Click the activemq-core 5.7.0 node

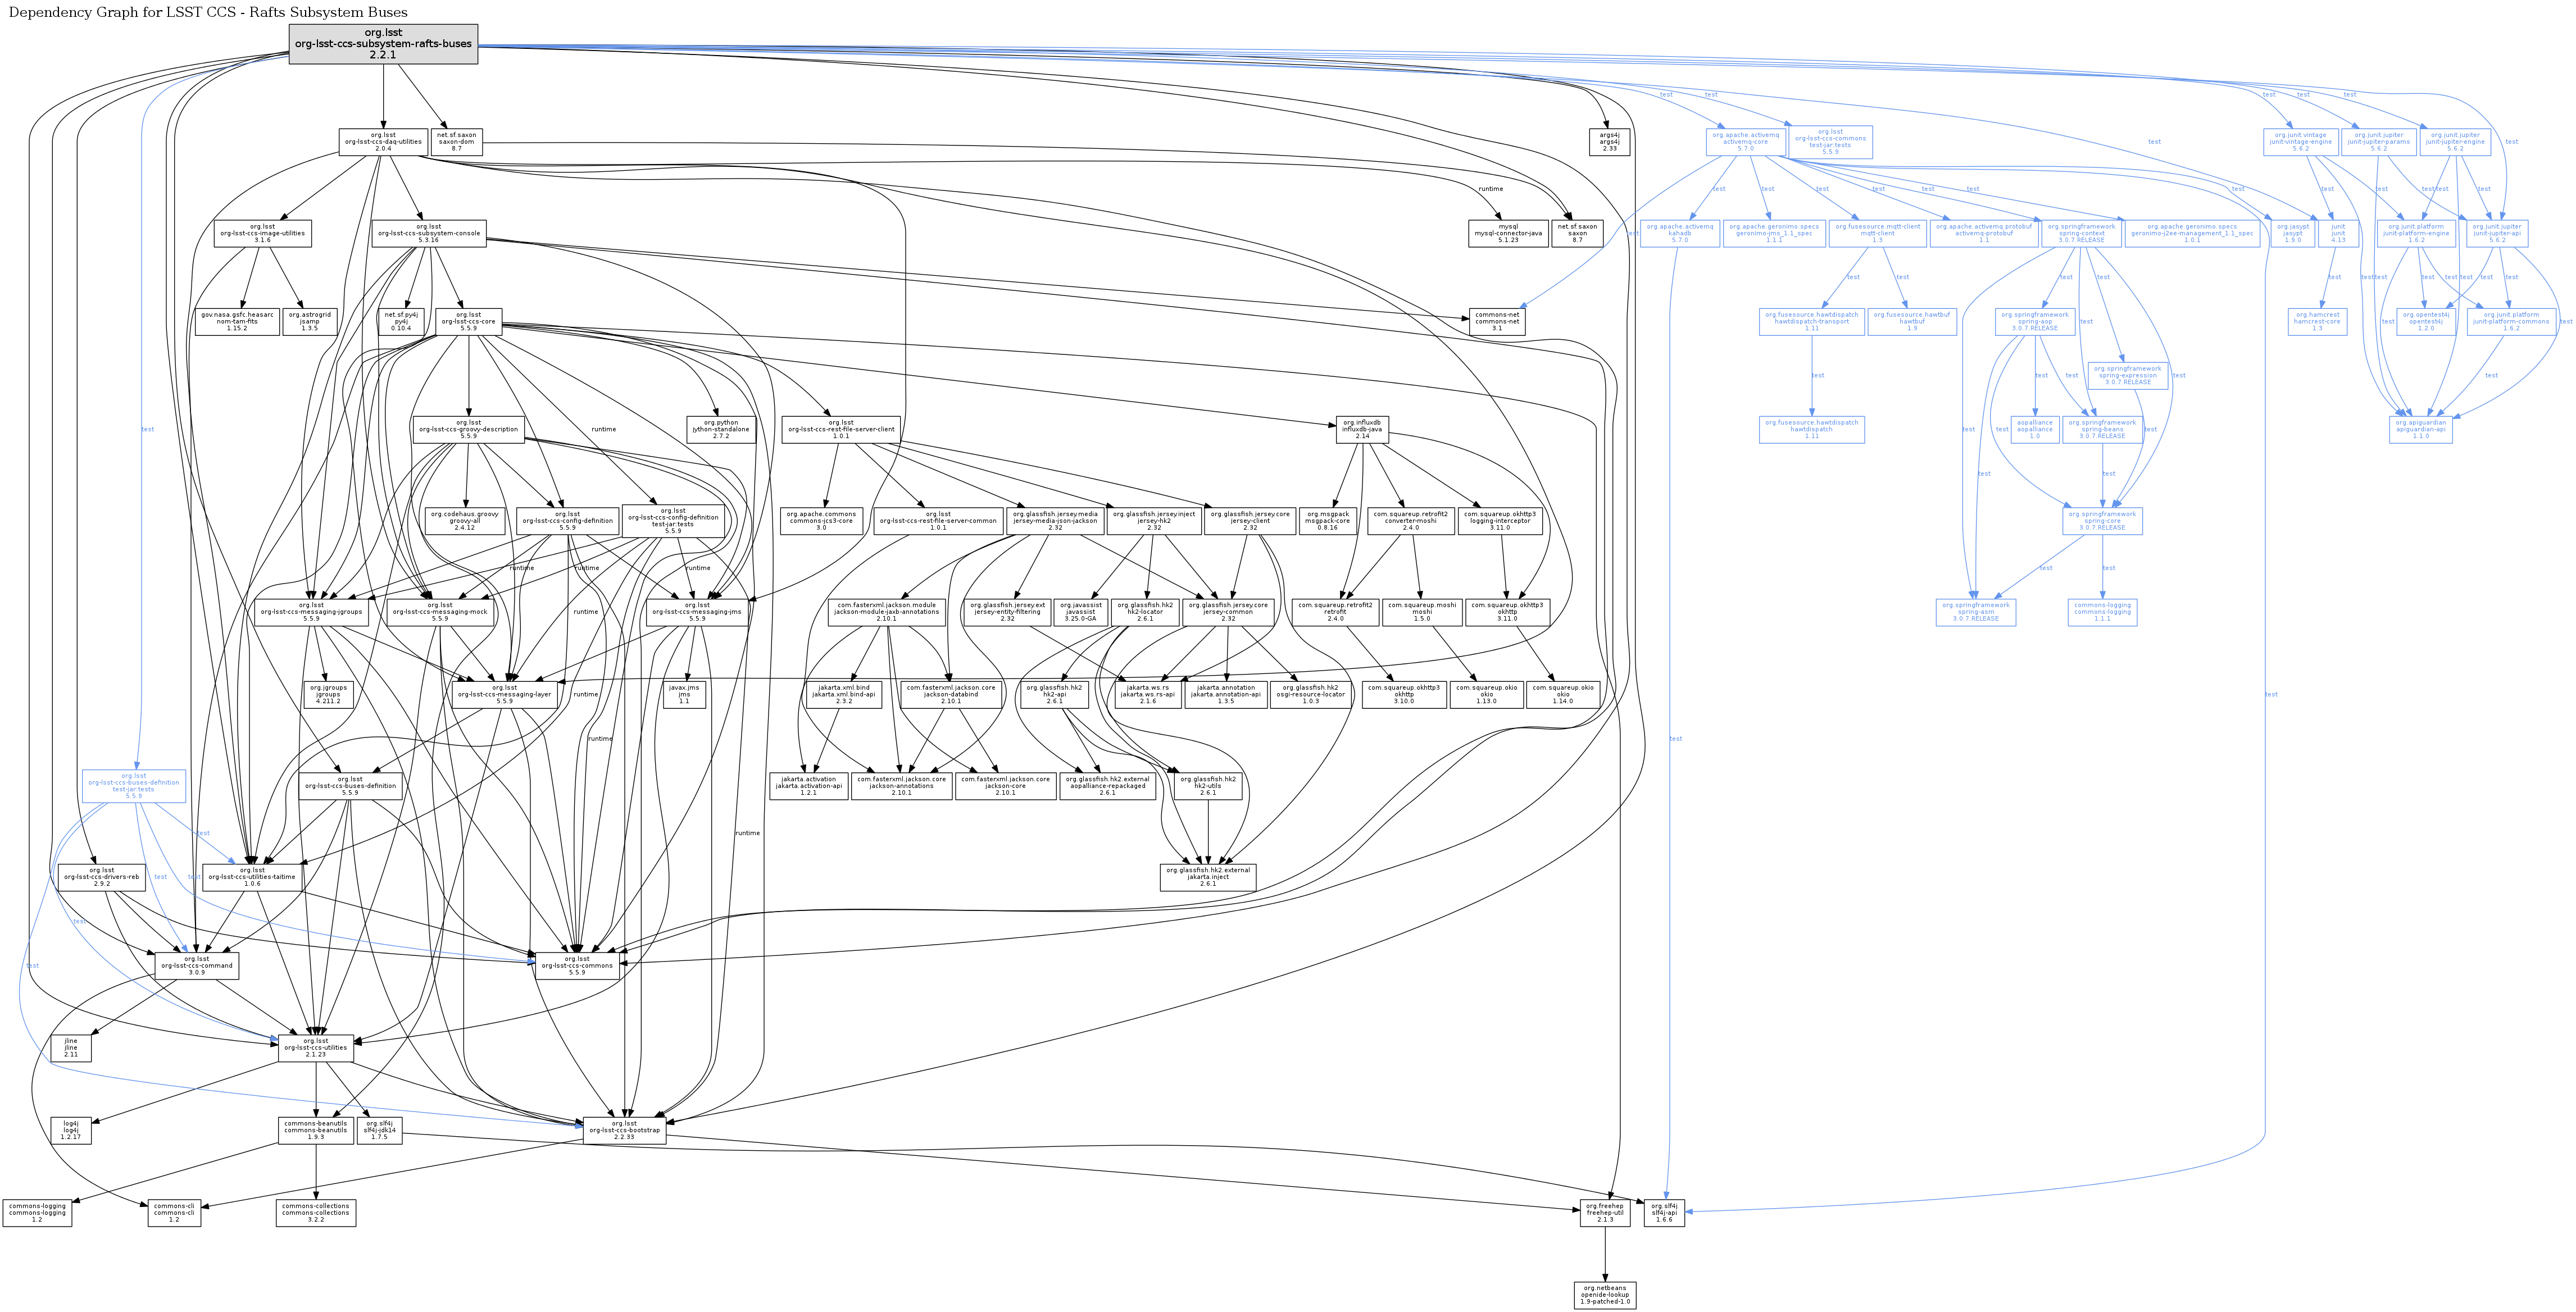[1745, 142]
